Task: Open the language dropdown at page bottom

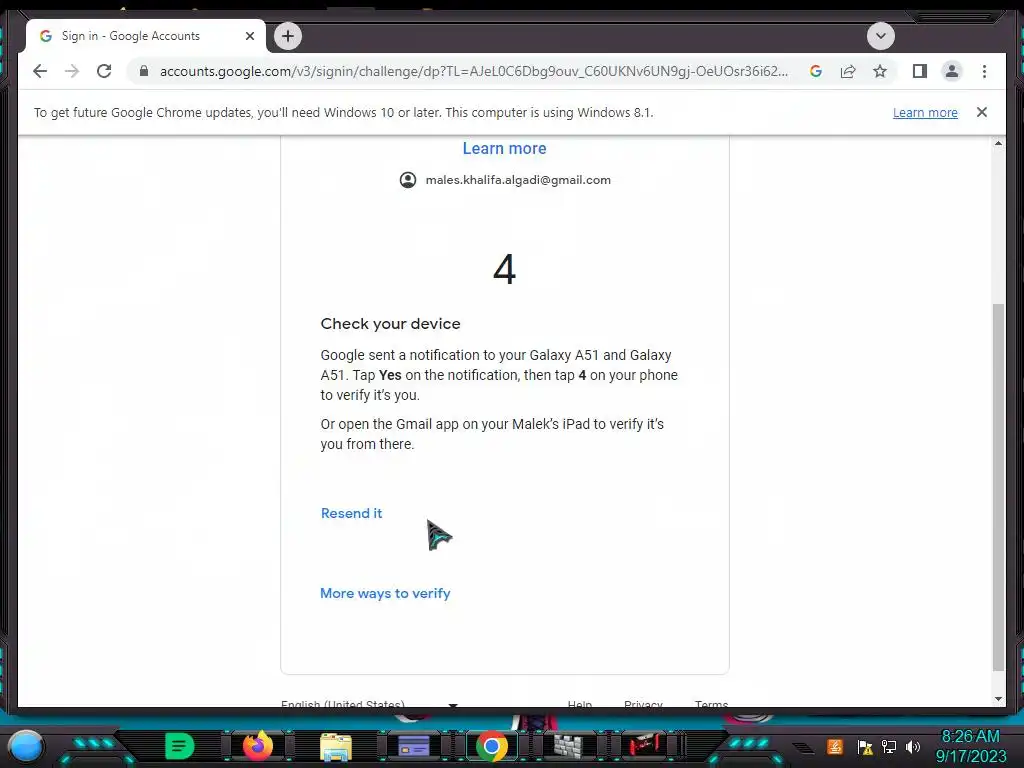Action: pos(370,704)
